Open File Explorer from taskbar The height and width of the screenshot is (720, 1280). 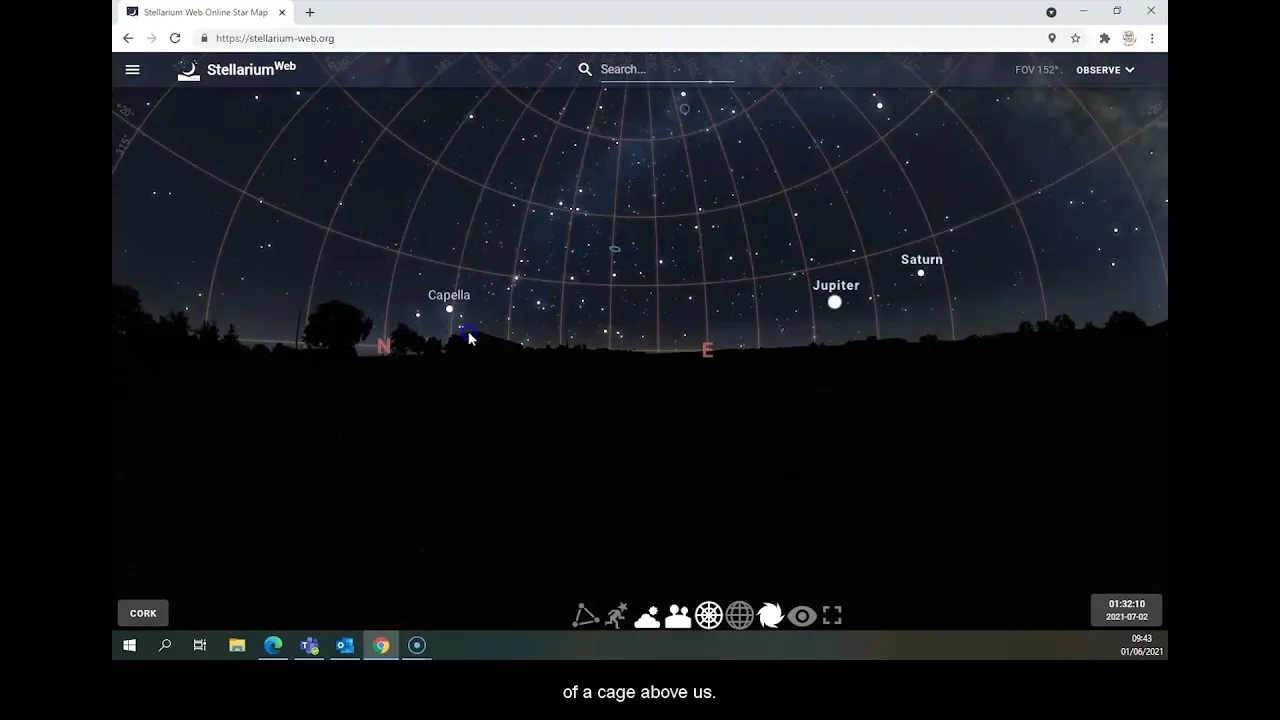(x=237, y=646)
